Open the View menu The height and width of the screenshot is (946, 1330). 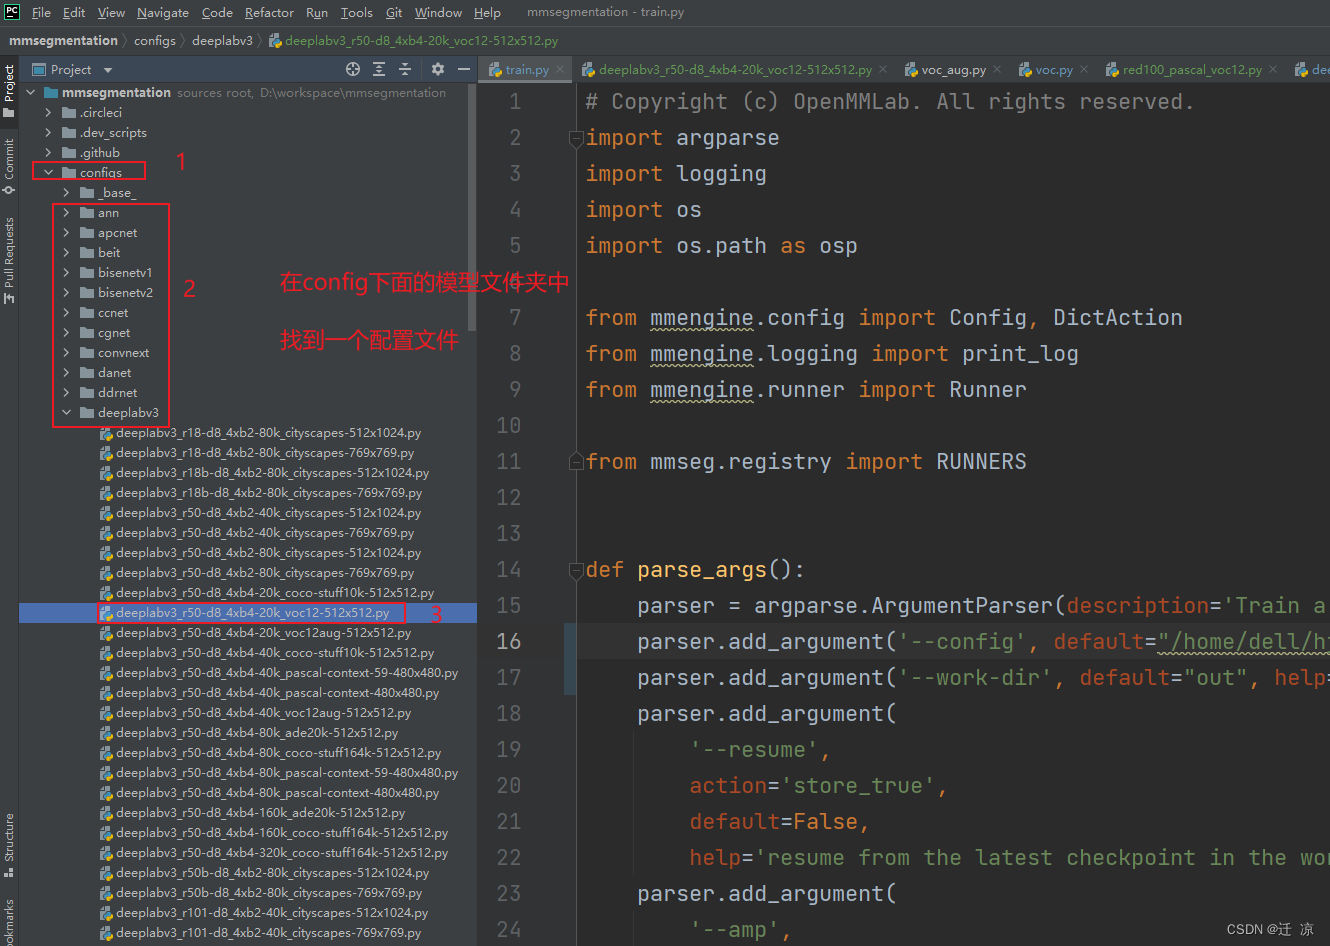(x=111, y=12)
